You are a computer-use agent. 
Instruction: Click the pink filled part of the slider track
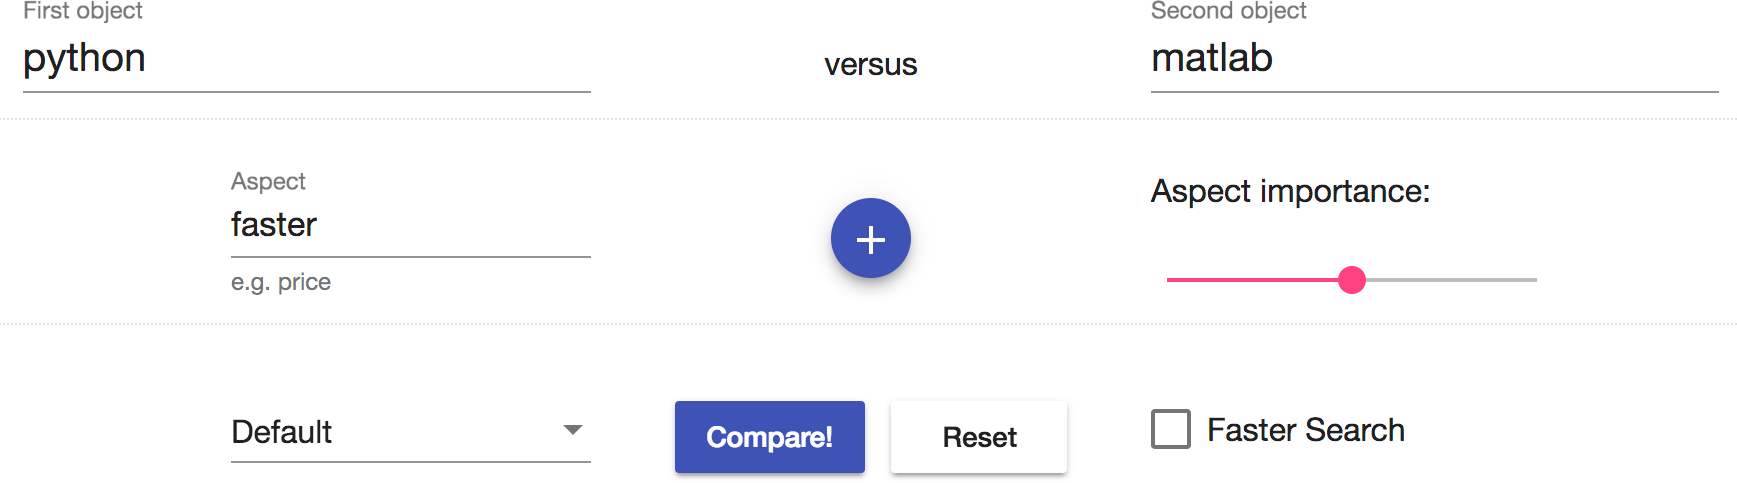pyautogui.click(x=1250, y=280)
